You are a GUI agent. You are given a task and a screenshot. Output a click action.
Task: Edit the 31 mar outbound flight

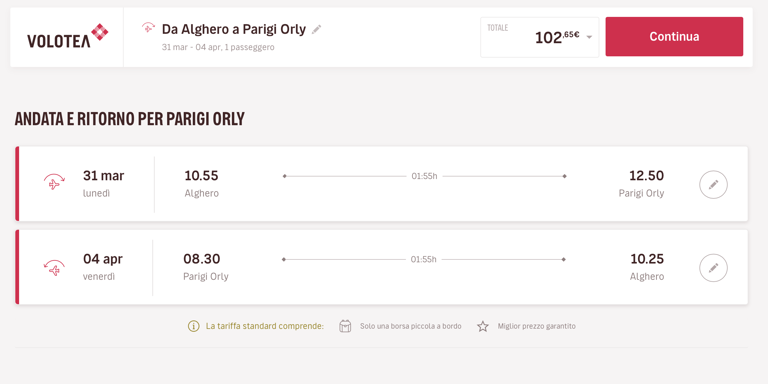713,185
